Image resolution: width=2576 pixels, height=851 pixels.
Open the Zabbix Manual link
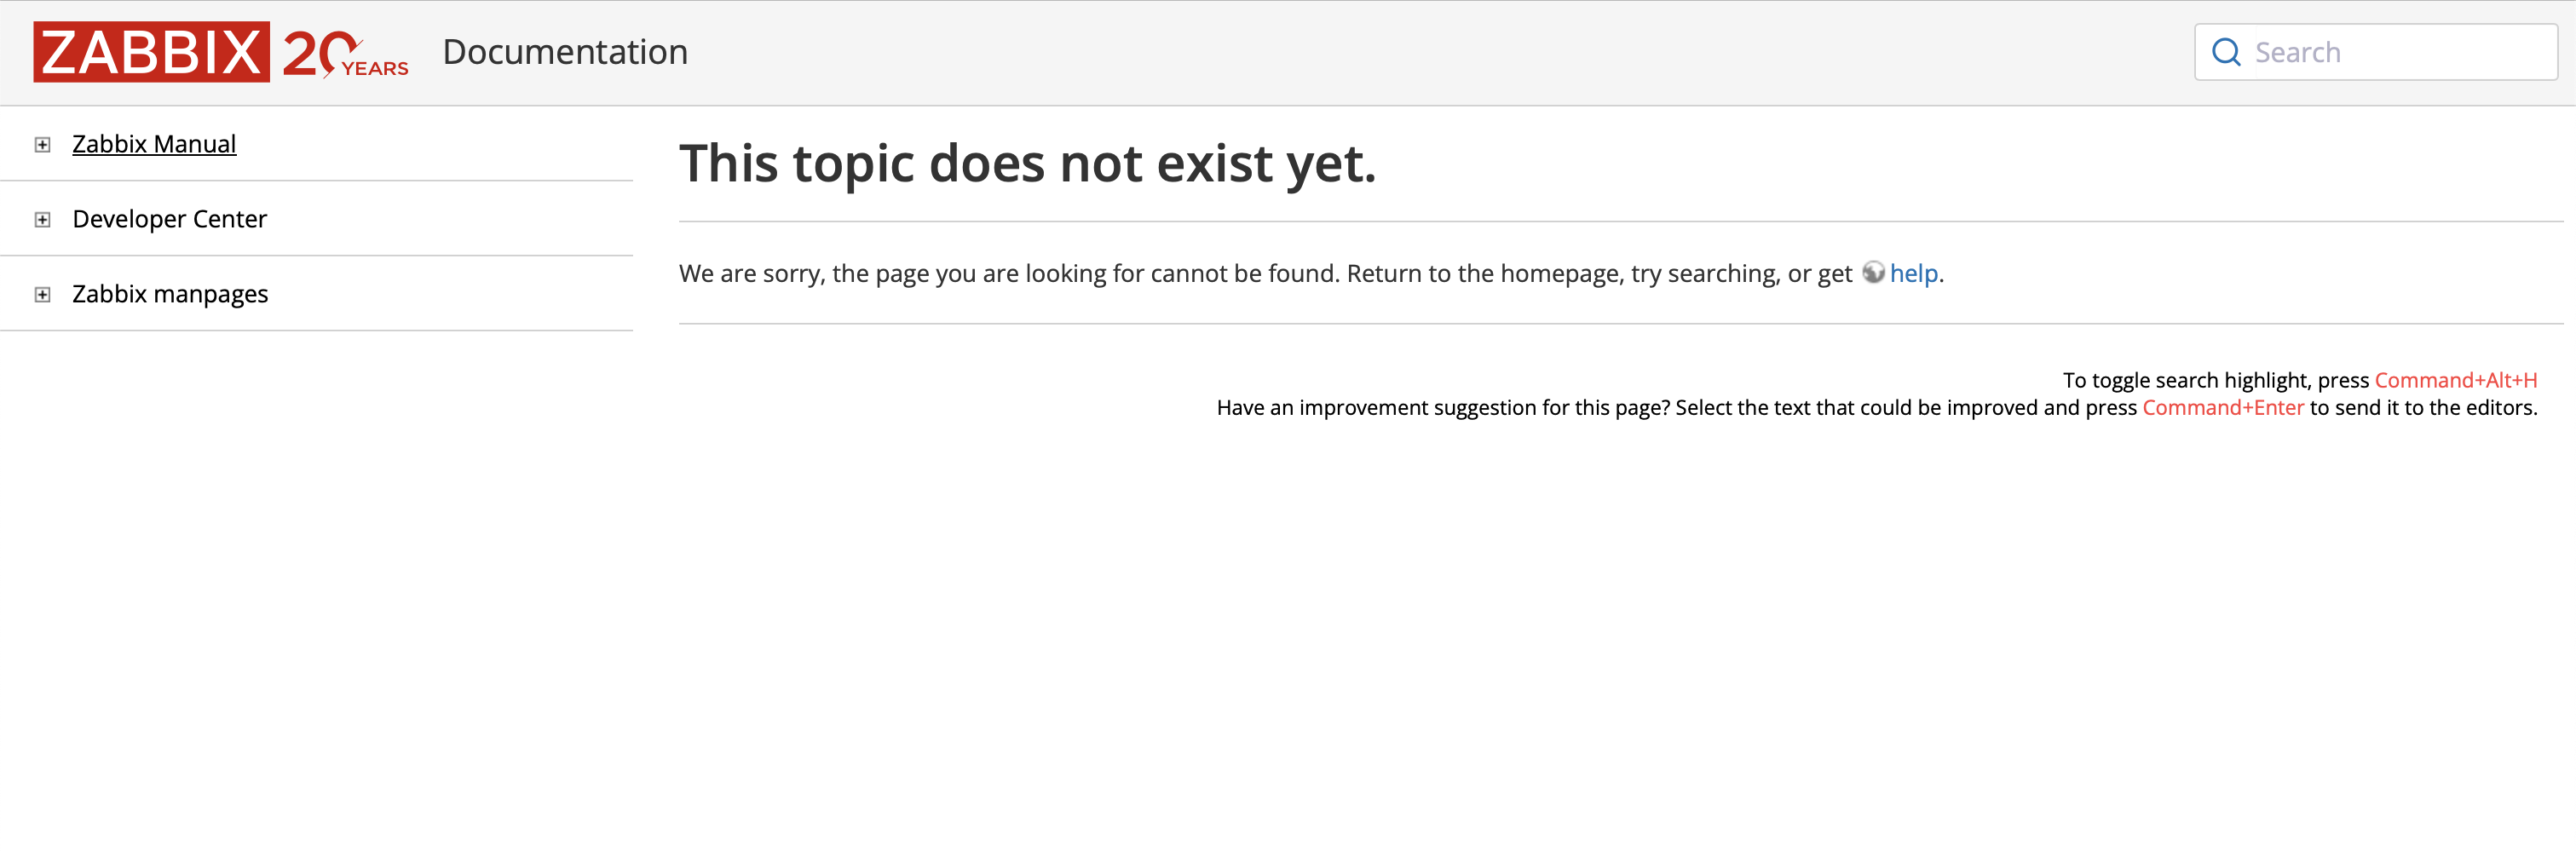pyautogui.click(x=154, y=144)
